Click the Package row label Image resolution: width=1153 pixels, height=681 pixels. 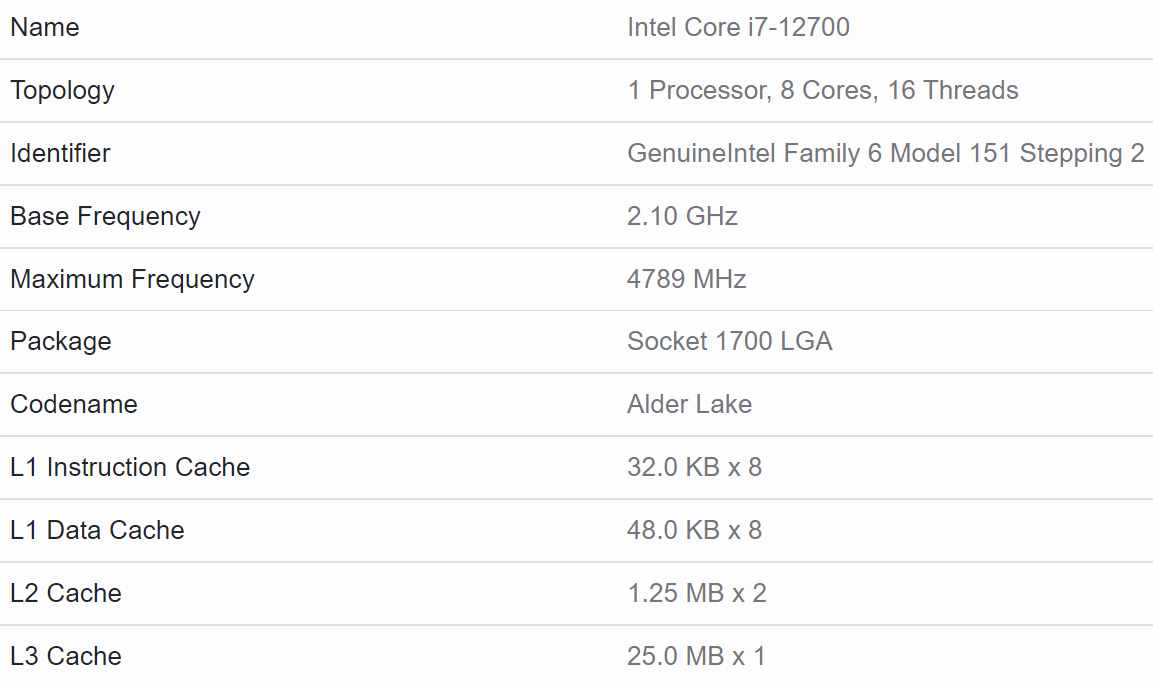(60, 341)
